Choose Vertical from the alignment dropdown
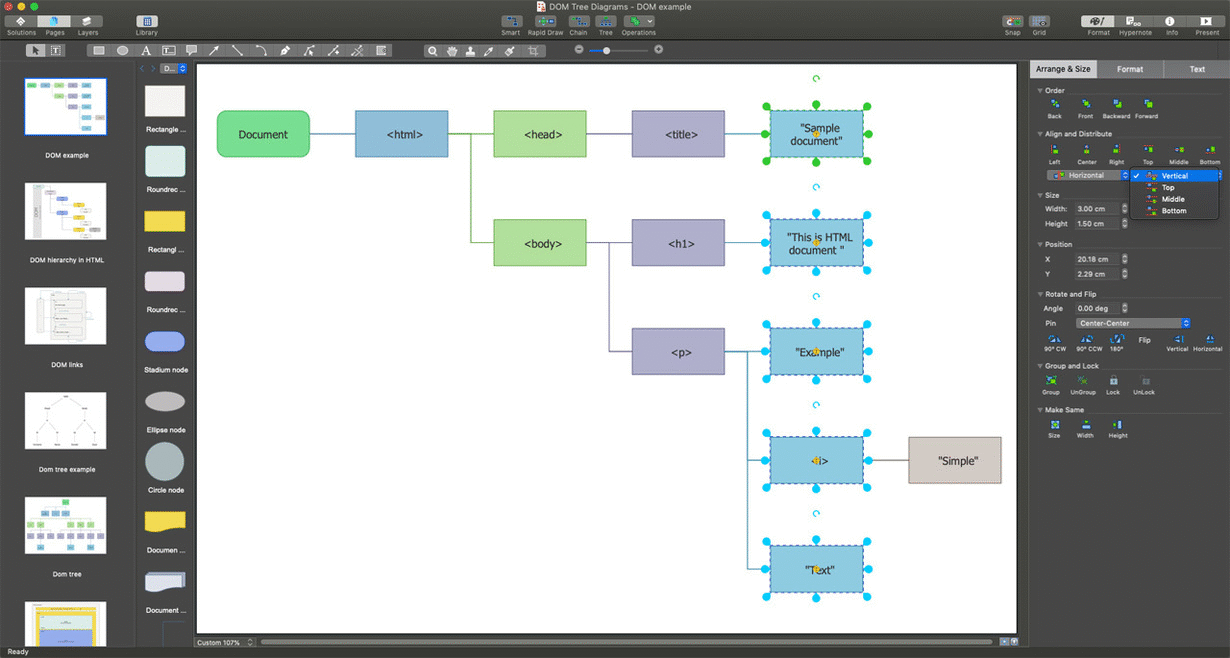Image resolution: width=1230 pixels, height=658 pixels. click(x=1175, y=175)
